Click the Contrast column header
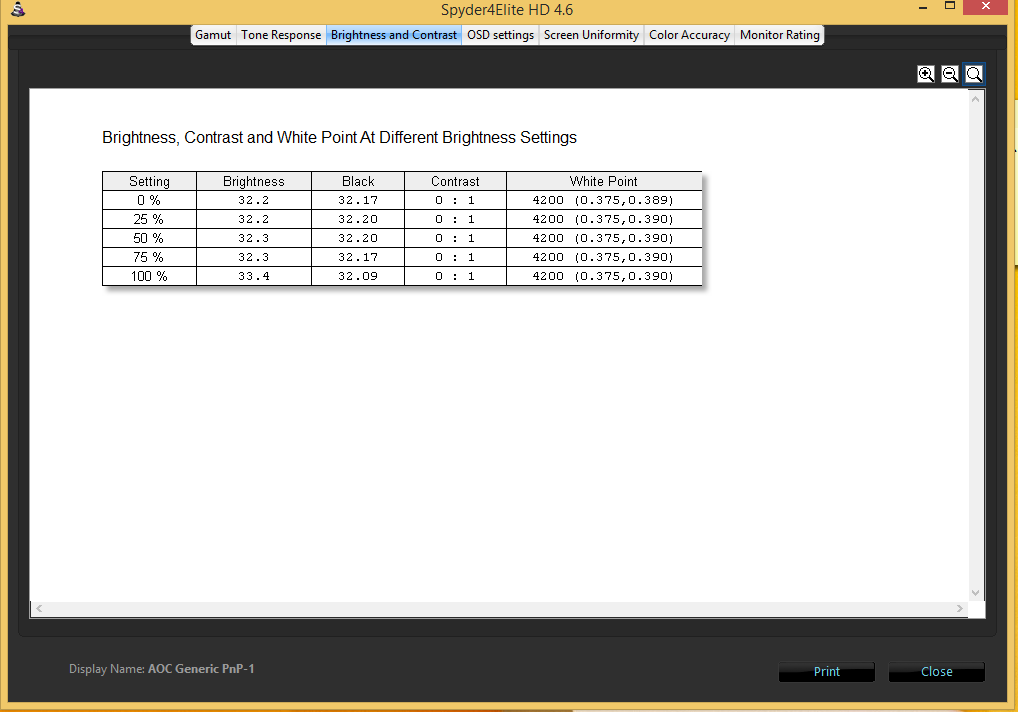 click(x=455, y=181)
